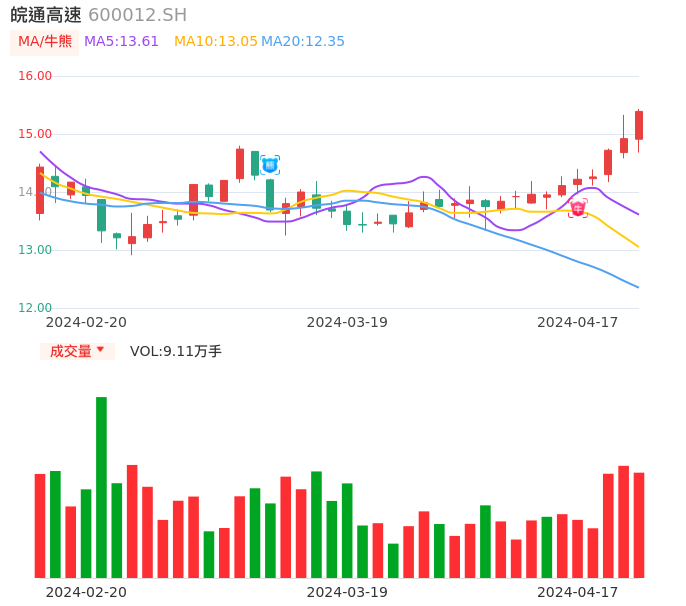The image size is (686, 606).
Task: Click the last red volume bar
Action: pyautogui.click(x=639, y=525)
